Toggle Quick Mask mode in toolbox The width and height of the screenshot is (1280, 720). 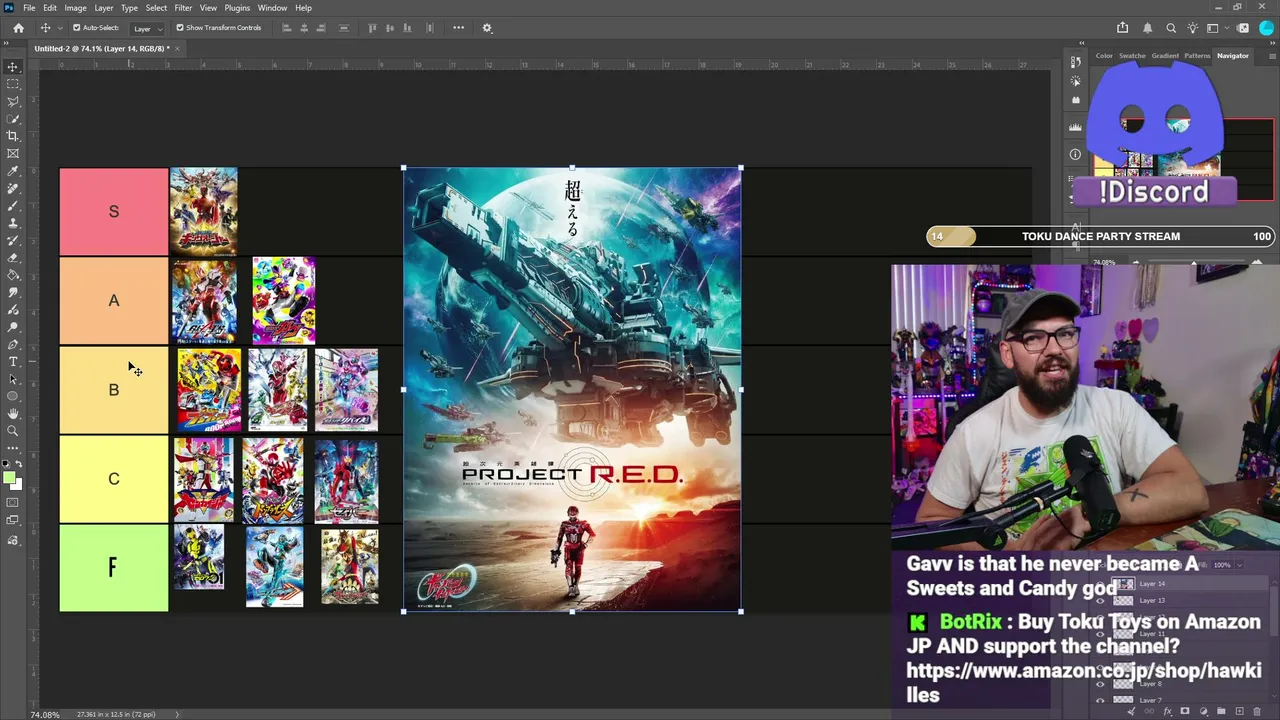[13, 502]
